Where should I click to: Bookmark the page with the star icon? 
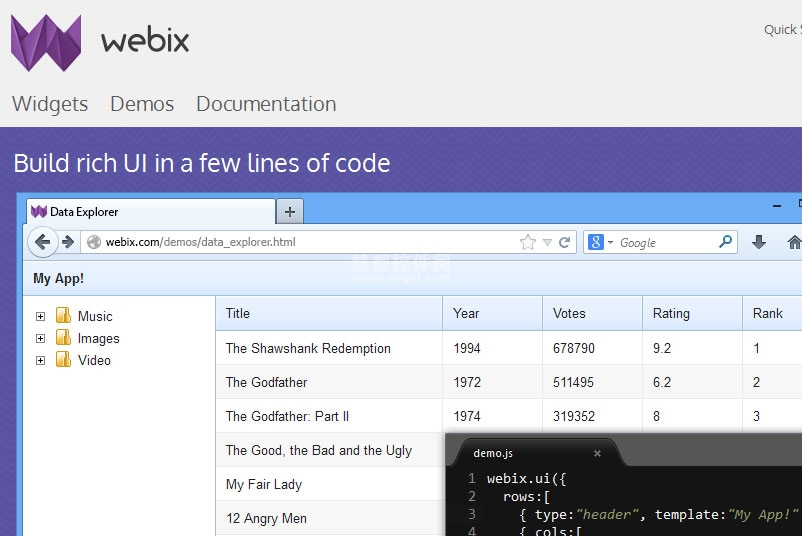[528, 242]
